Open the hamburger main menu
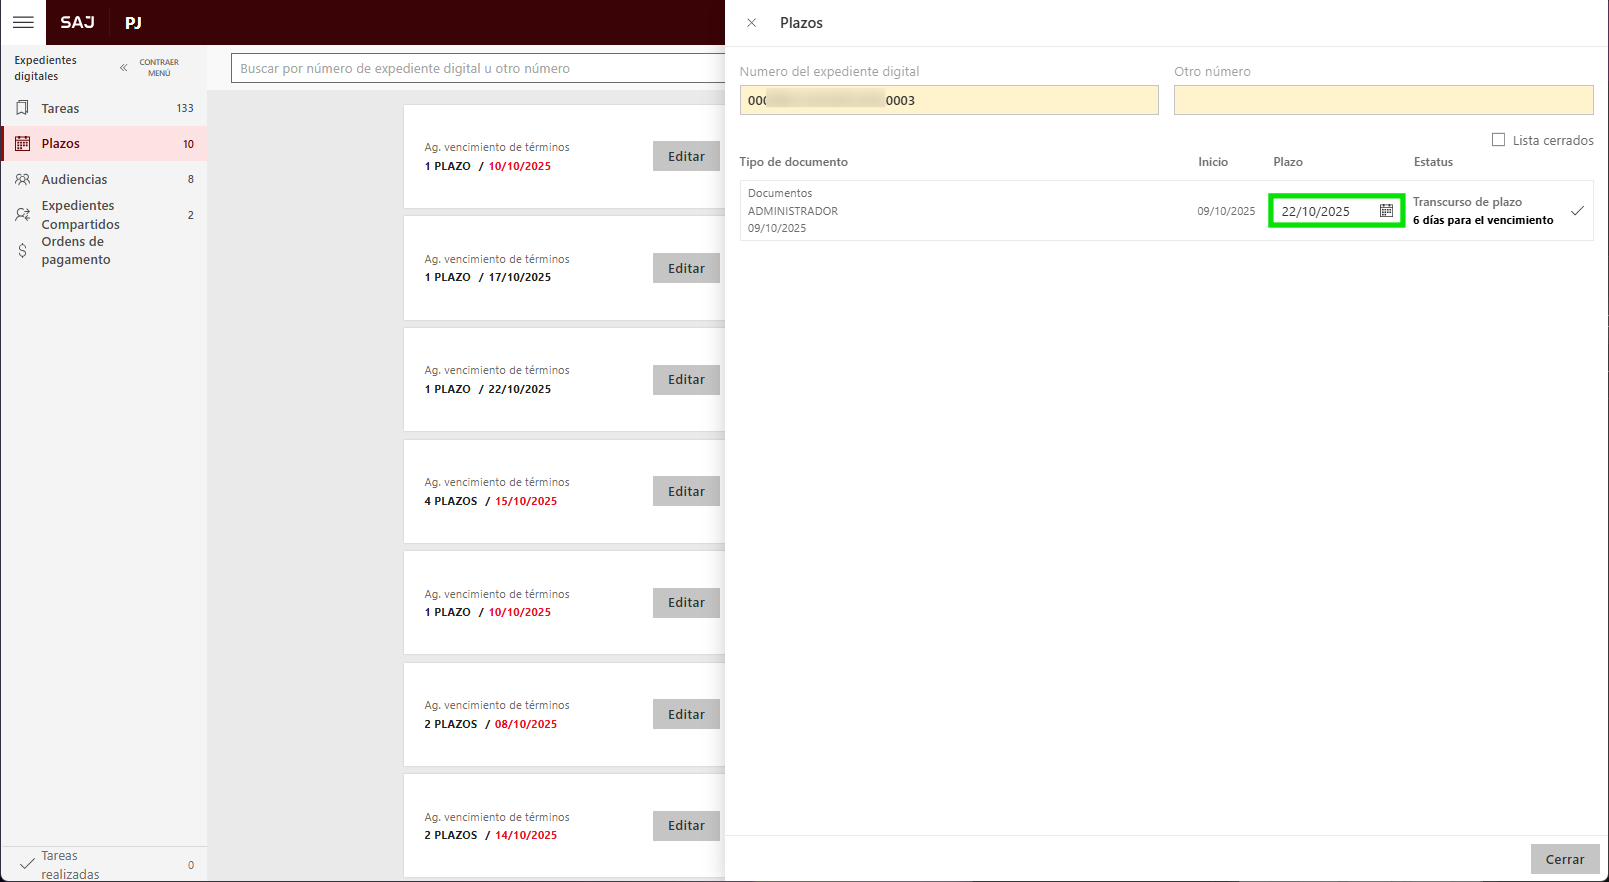This screenshot has height=882, width=1609. 23,22
